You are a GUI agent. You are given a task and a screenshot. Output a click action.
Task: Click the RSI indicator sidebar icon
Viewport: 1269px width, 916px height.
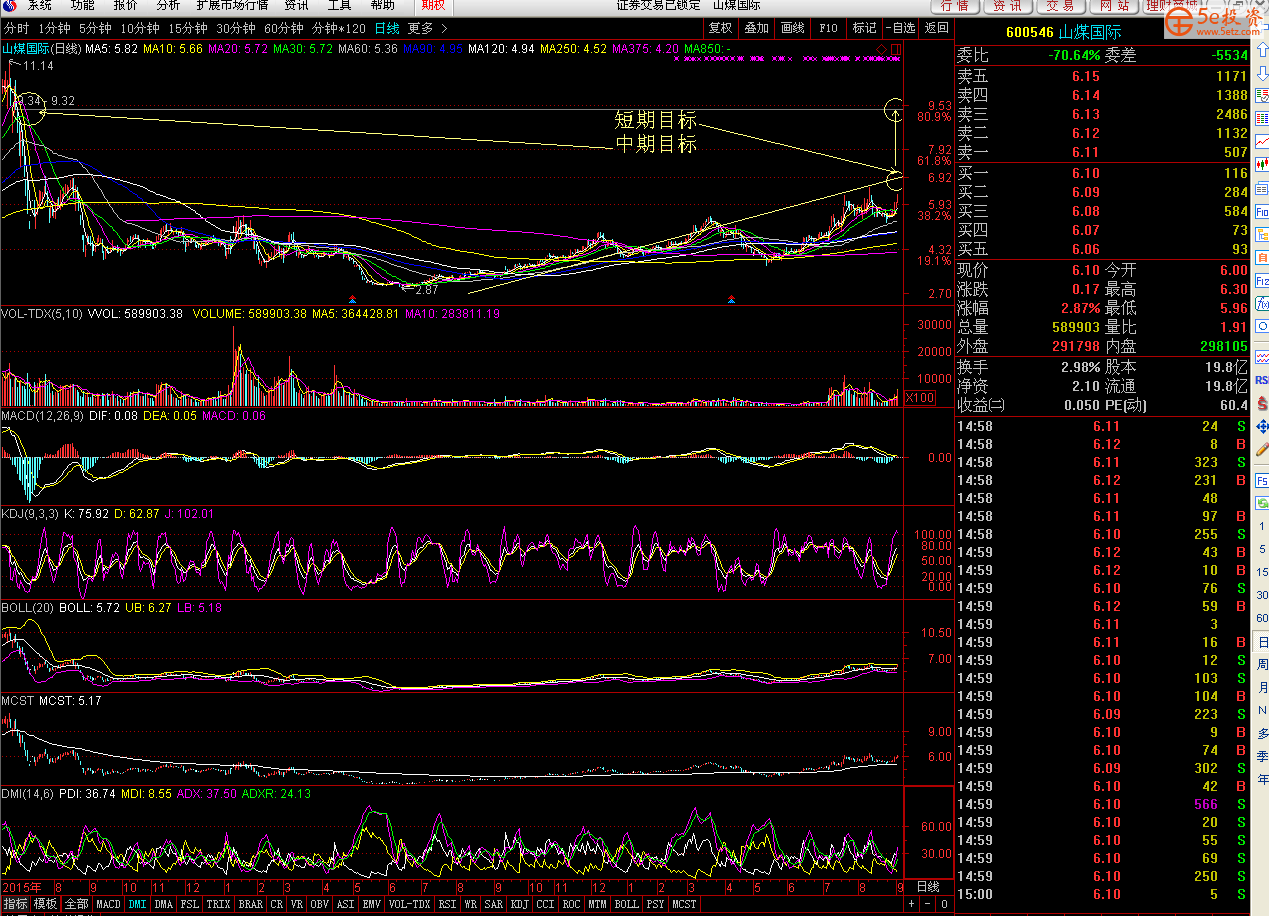[x=1262, y=380]
